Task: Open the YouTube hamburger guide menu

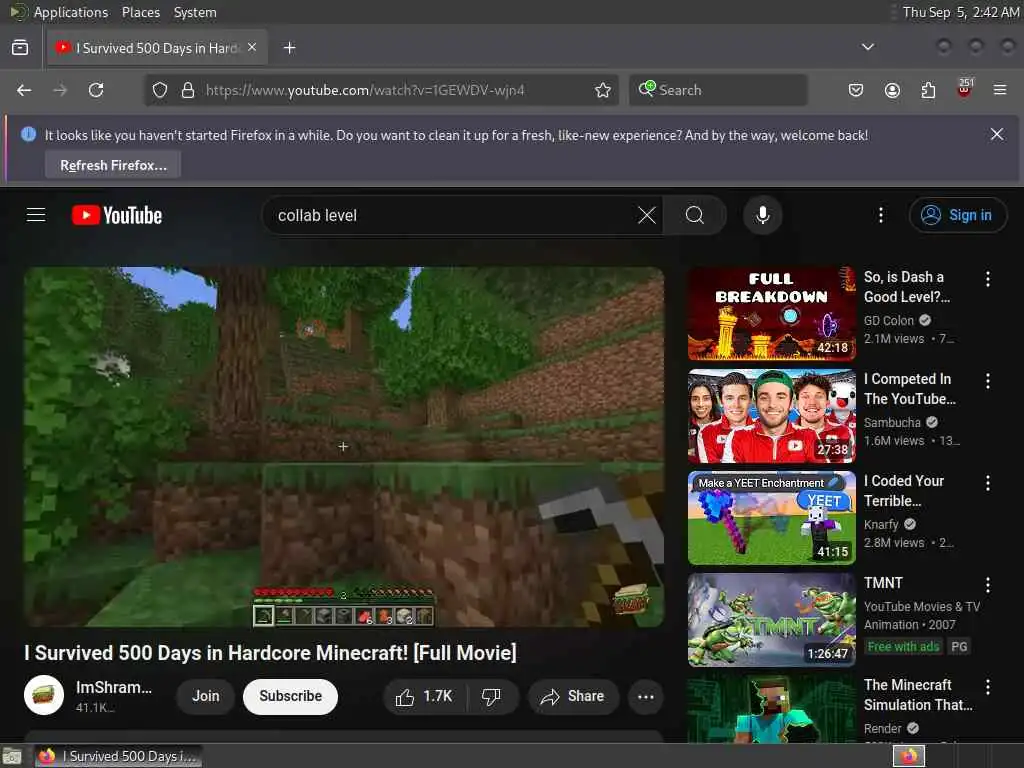Action: click(x=36, y=215)
